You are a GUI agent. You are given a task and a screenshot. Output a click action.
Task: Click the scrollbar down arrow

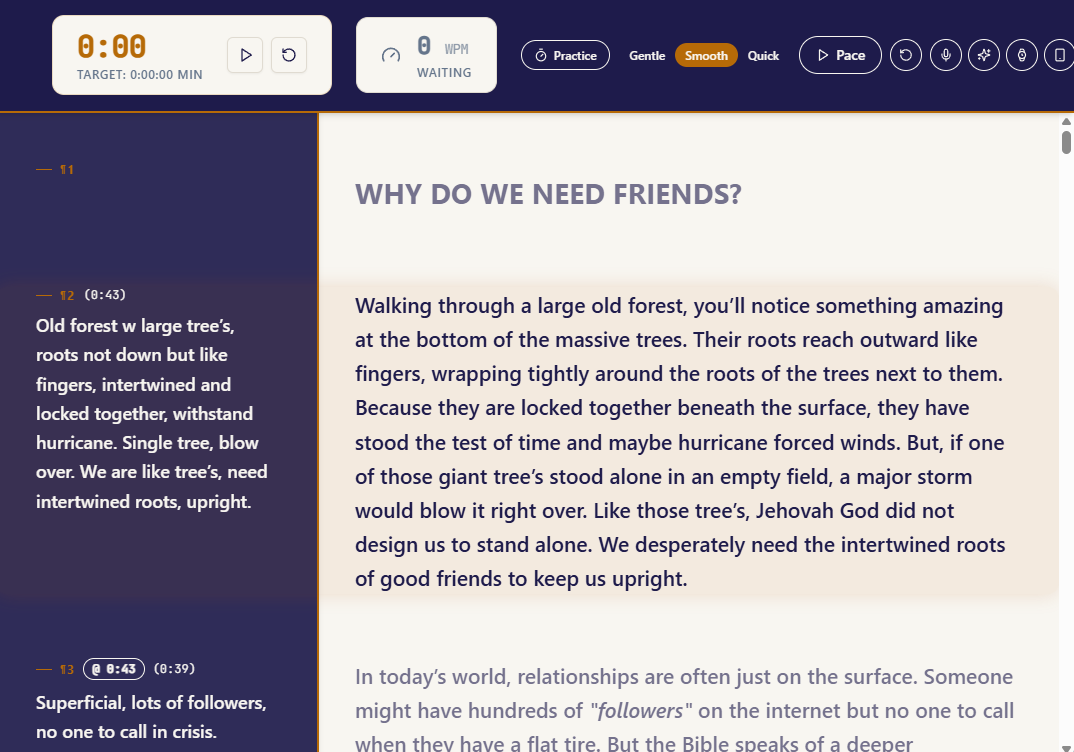point(1066,747)
